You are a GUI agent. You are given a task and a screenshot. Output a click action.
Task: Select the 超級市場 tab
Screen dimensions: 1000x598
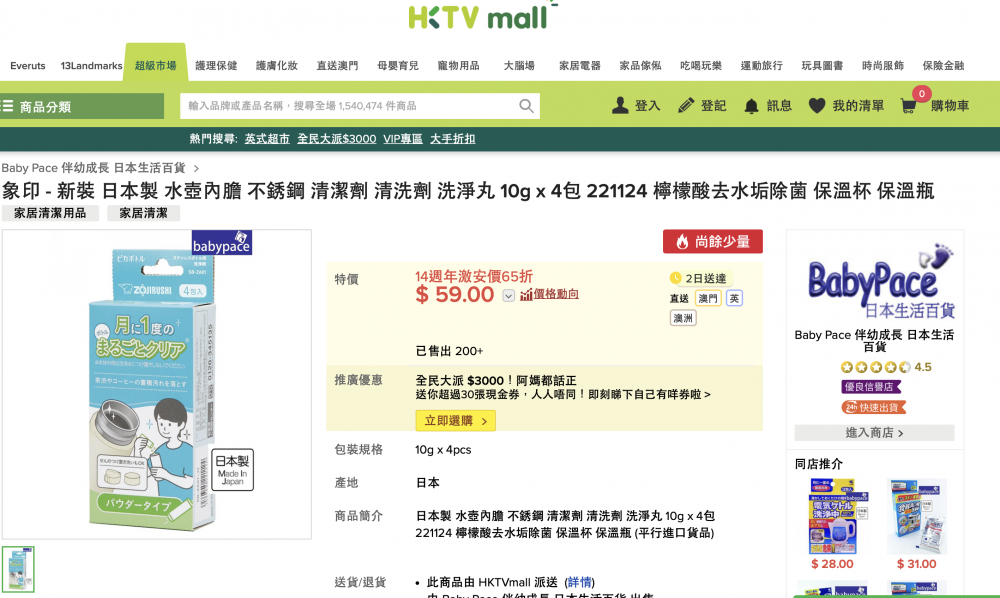[x=156, y=65]
